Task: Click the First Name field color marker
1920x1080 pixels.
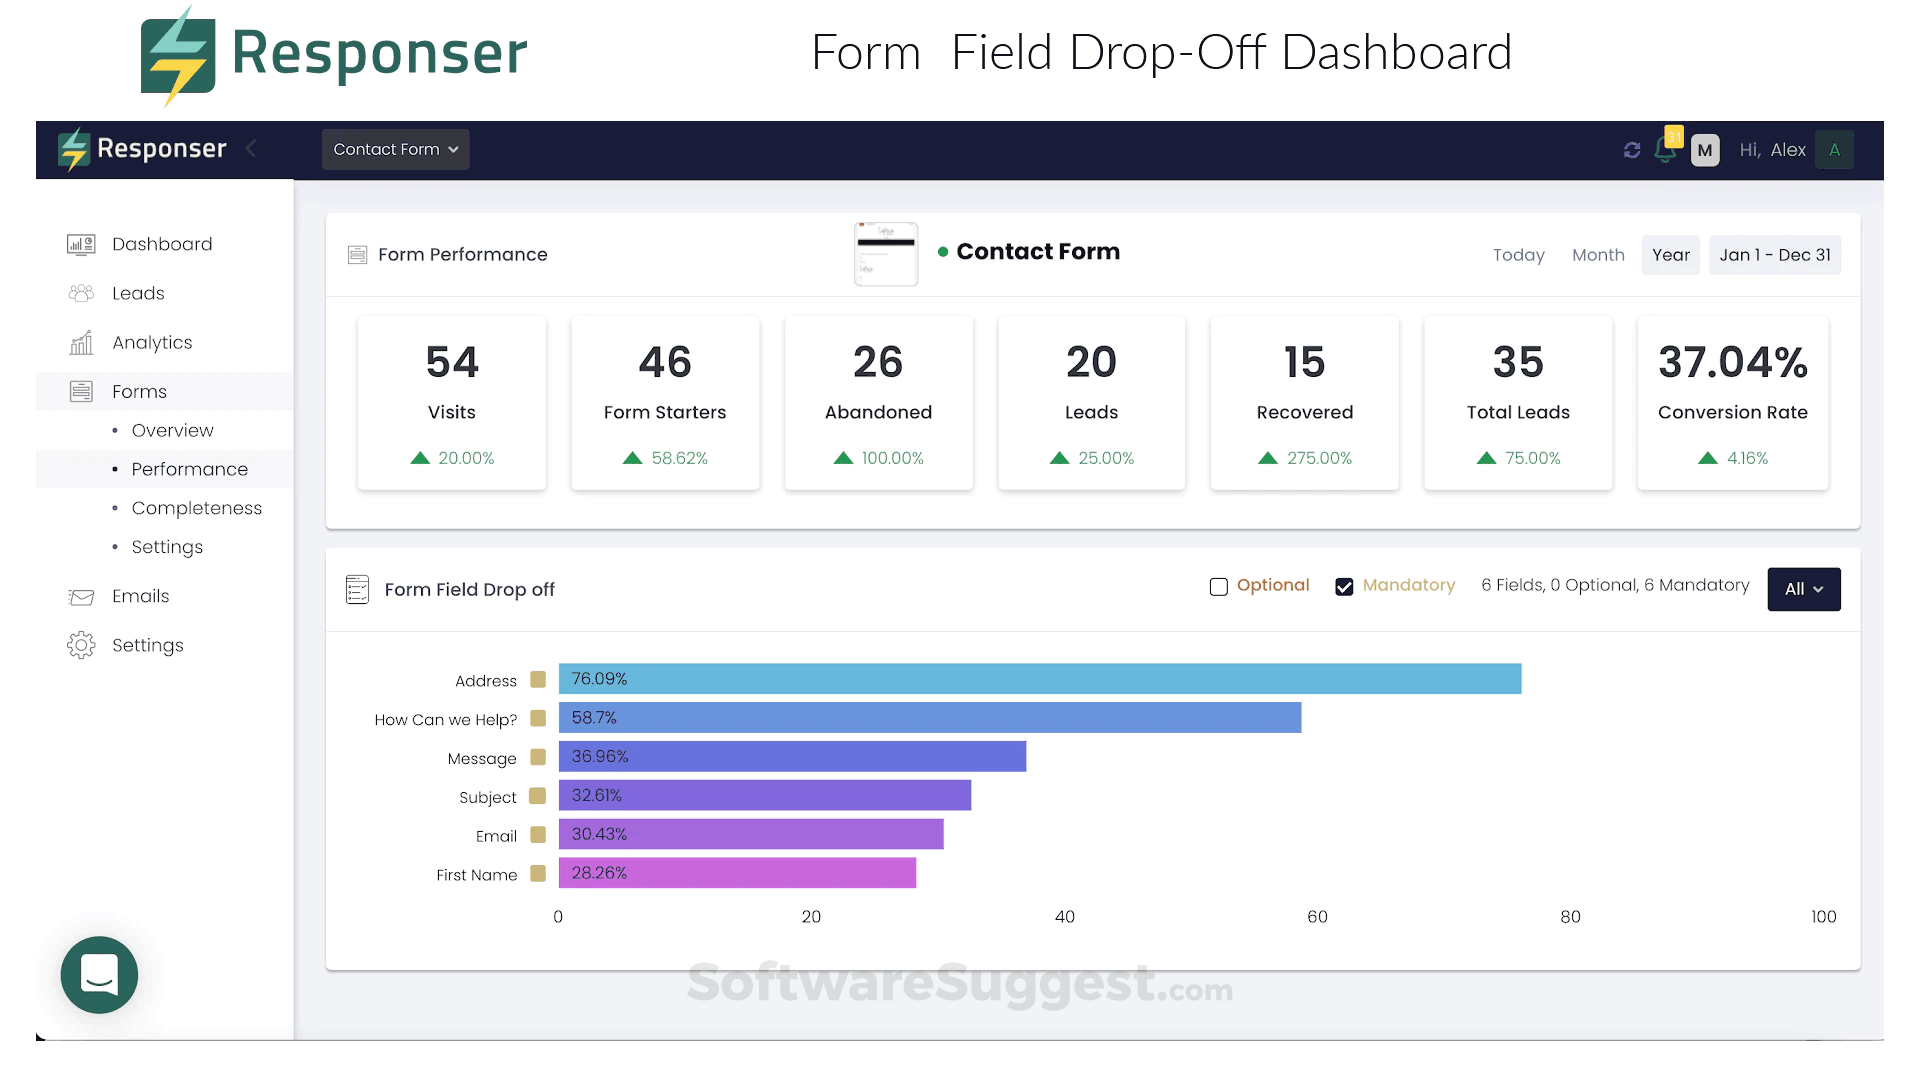Action: [x=537, y=873]
